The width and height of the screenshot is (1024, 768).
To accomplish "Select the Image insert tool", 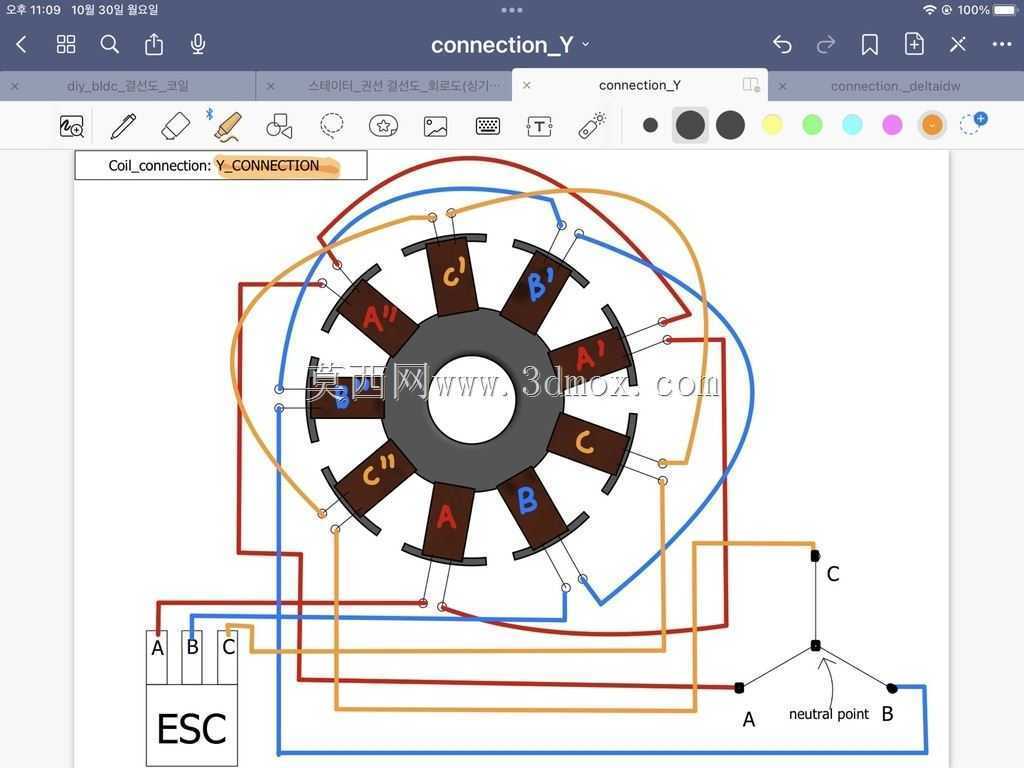I will coord(436,126).
